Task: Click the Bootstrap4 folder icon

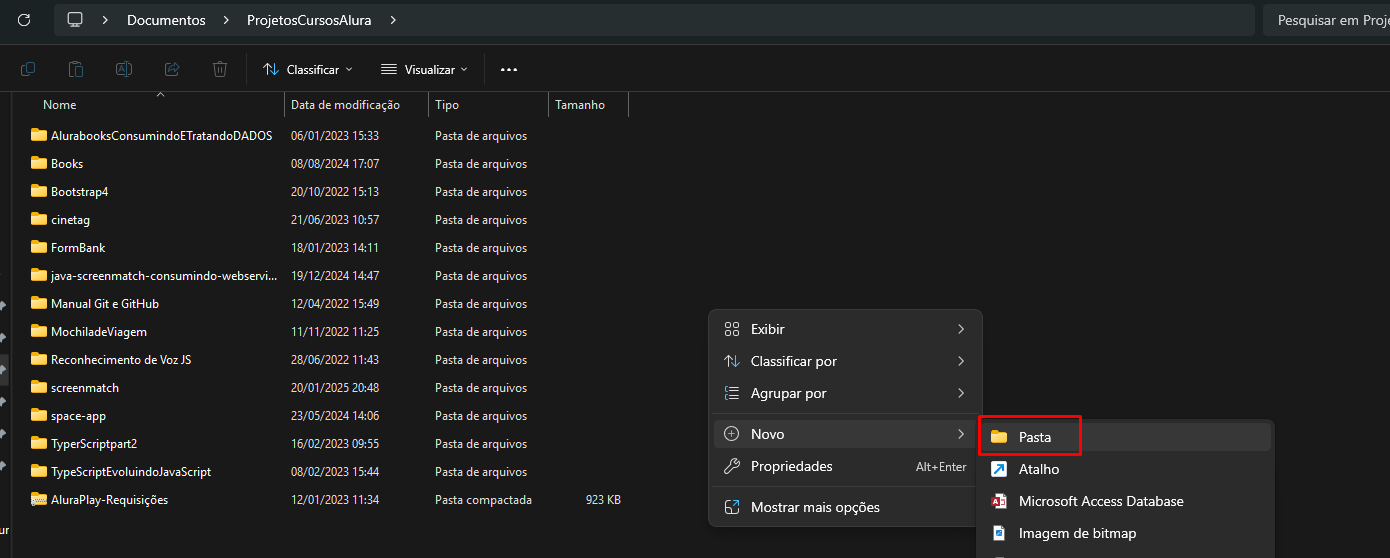Action: pyautogui.click(x=39, y=191)
